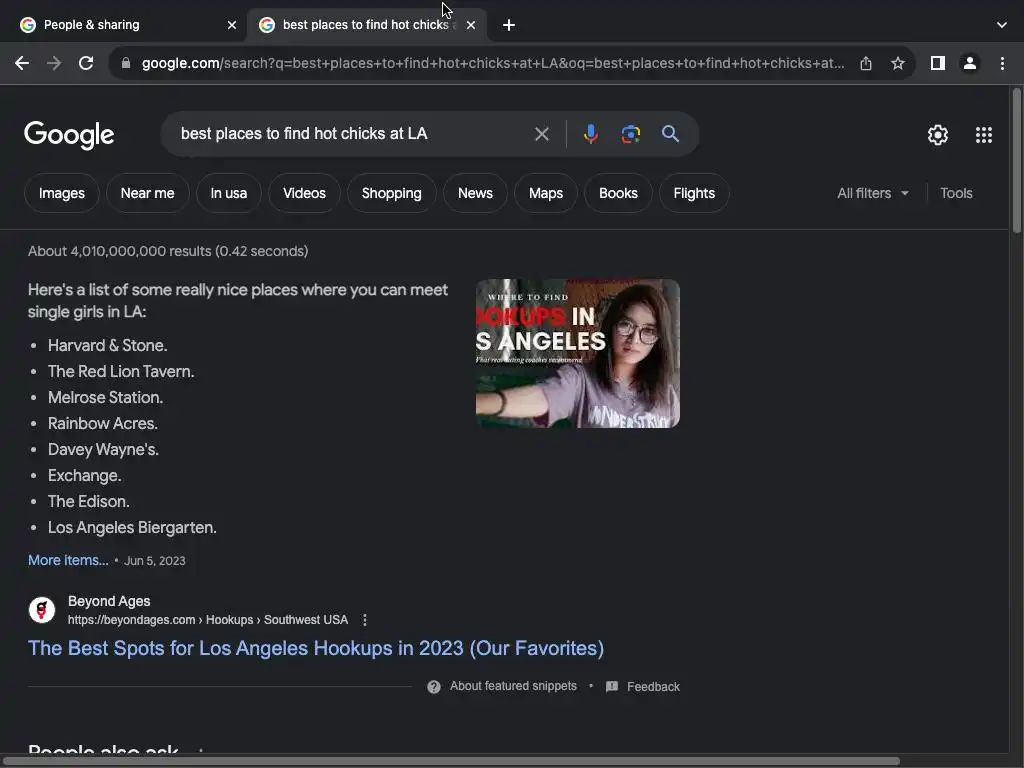Click into the Google search input field
The height and width of the screenshot is (768, 1024).
pyautogui.click(x=353, y=134)
